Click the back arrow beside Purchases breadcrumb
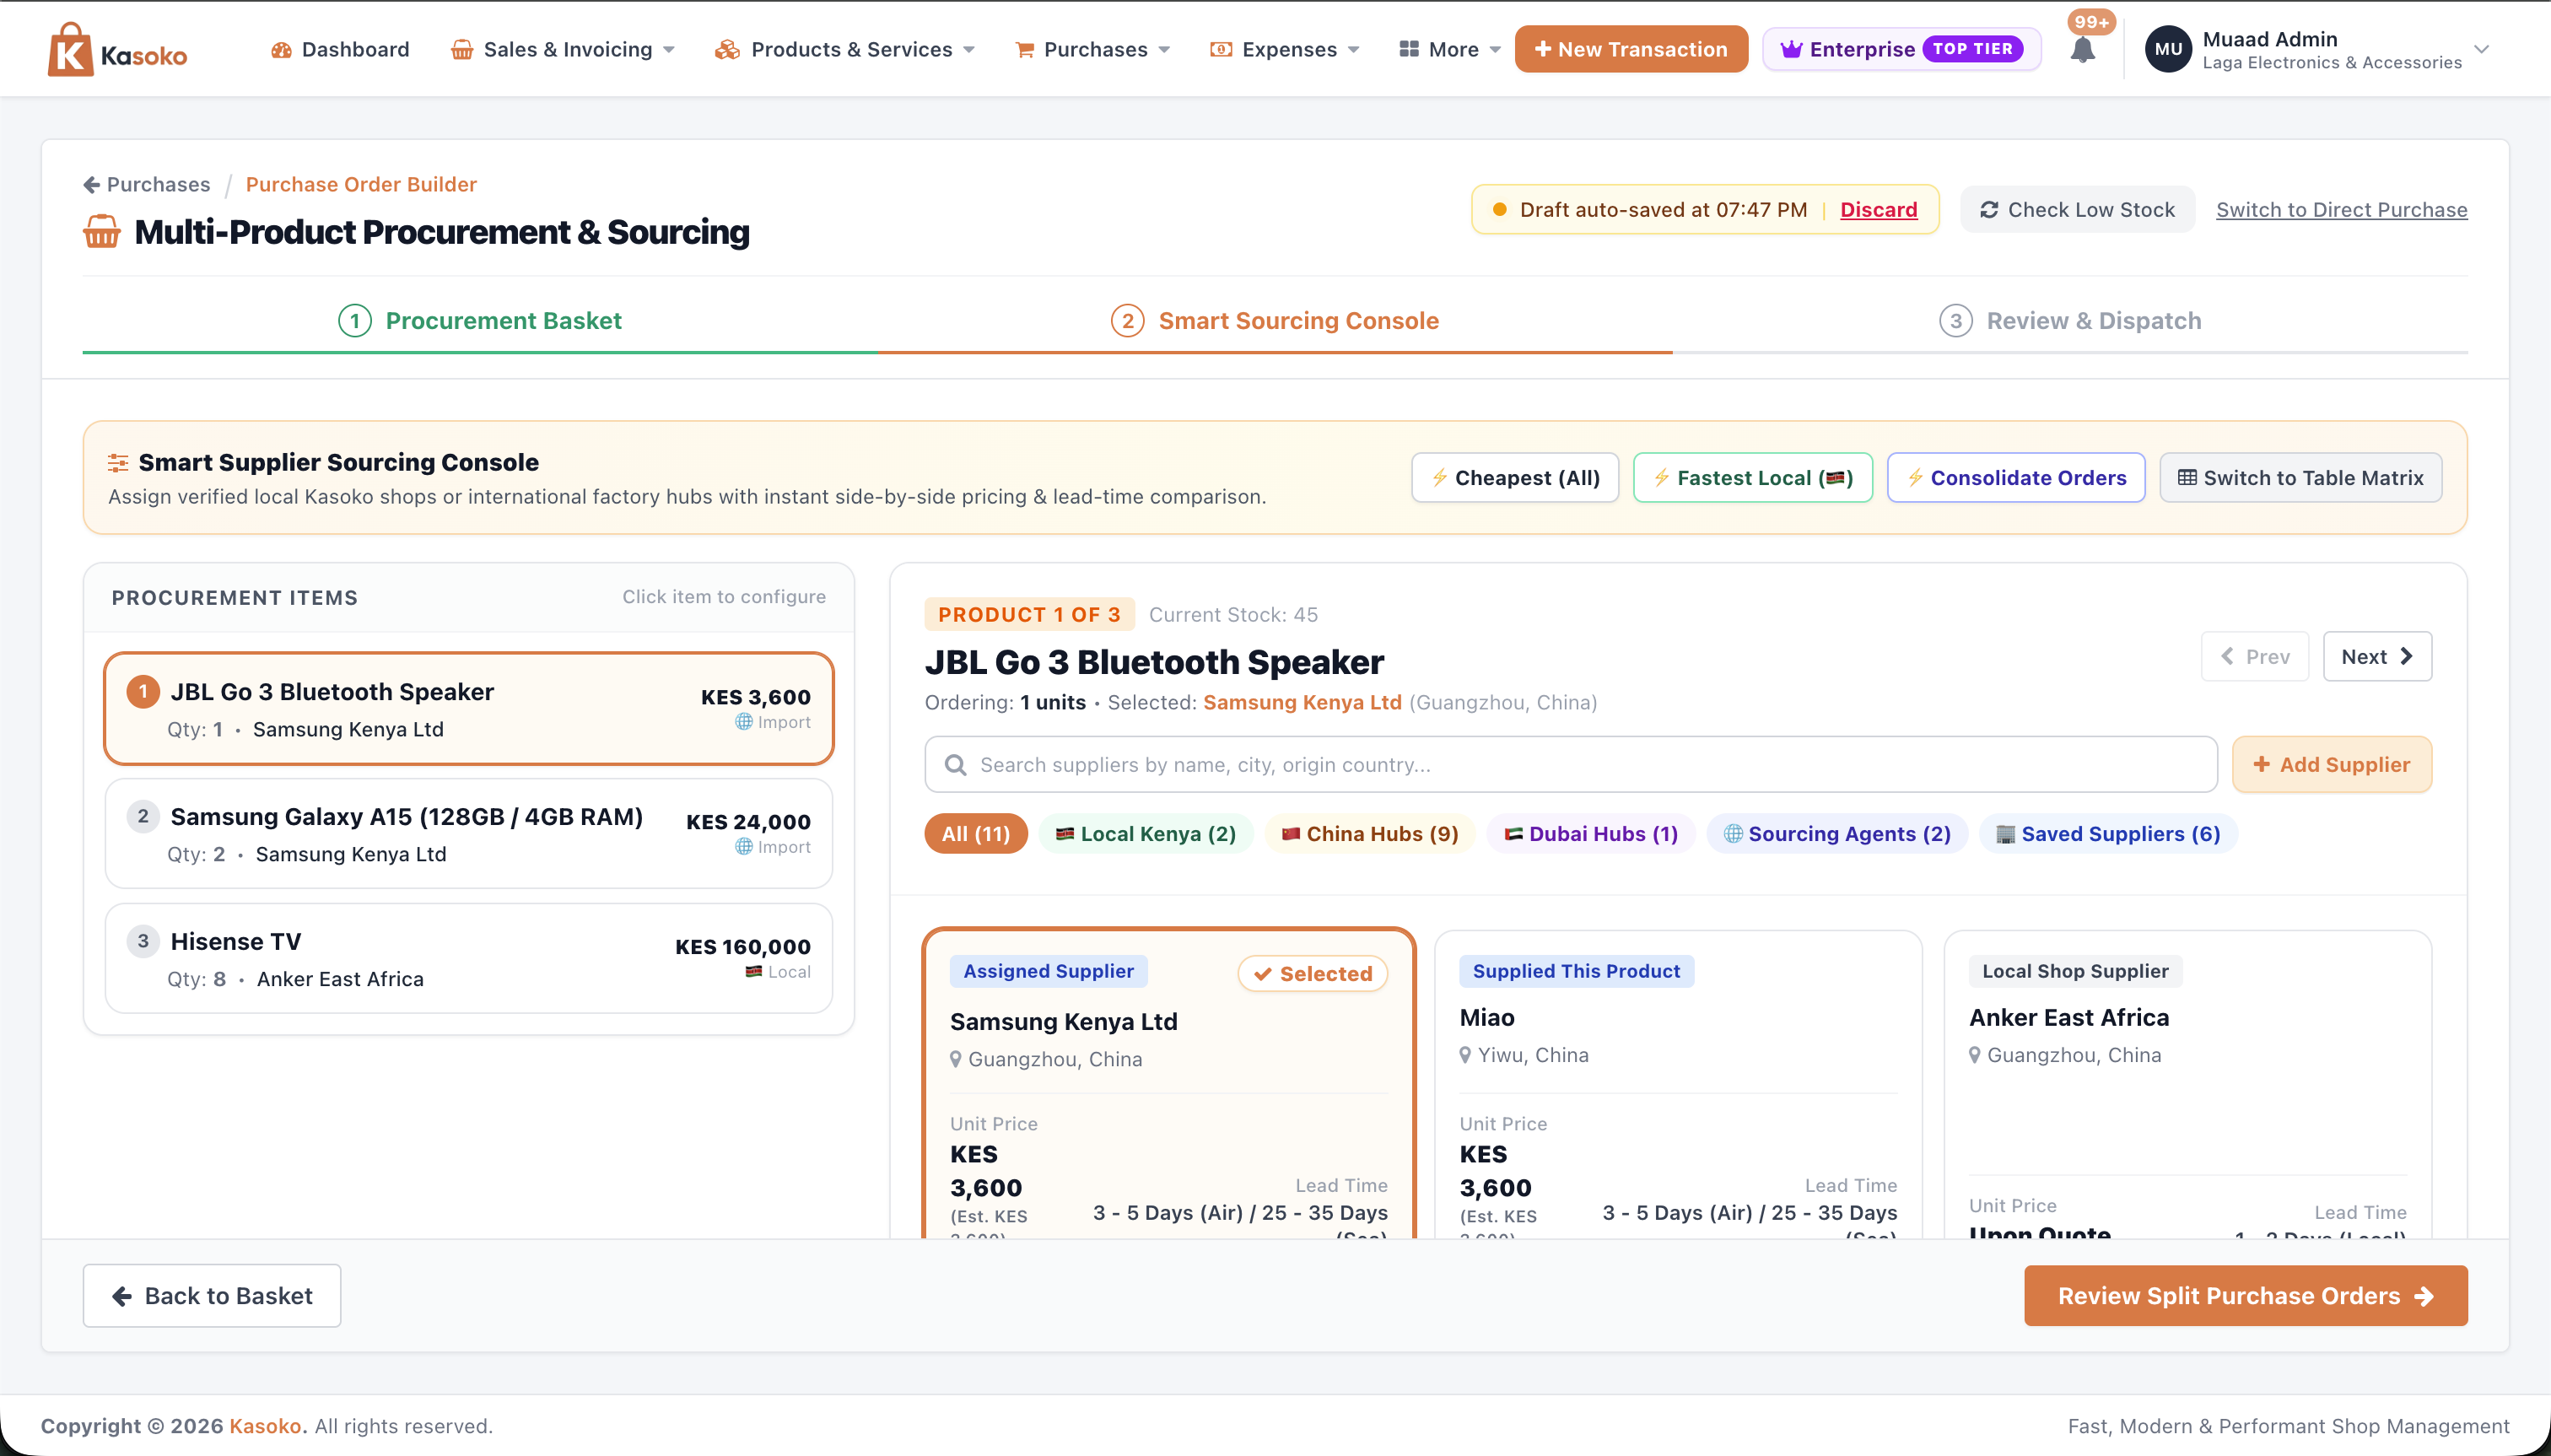This screenshot has height=1456, width=2551. [91, 184]
